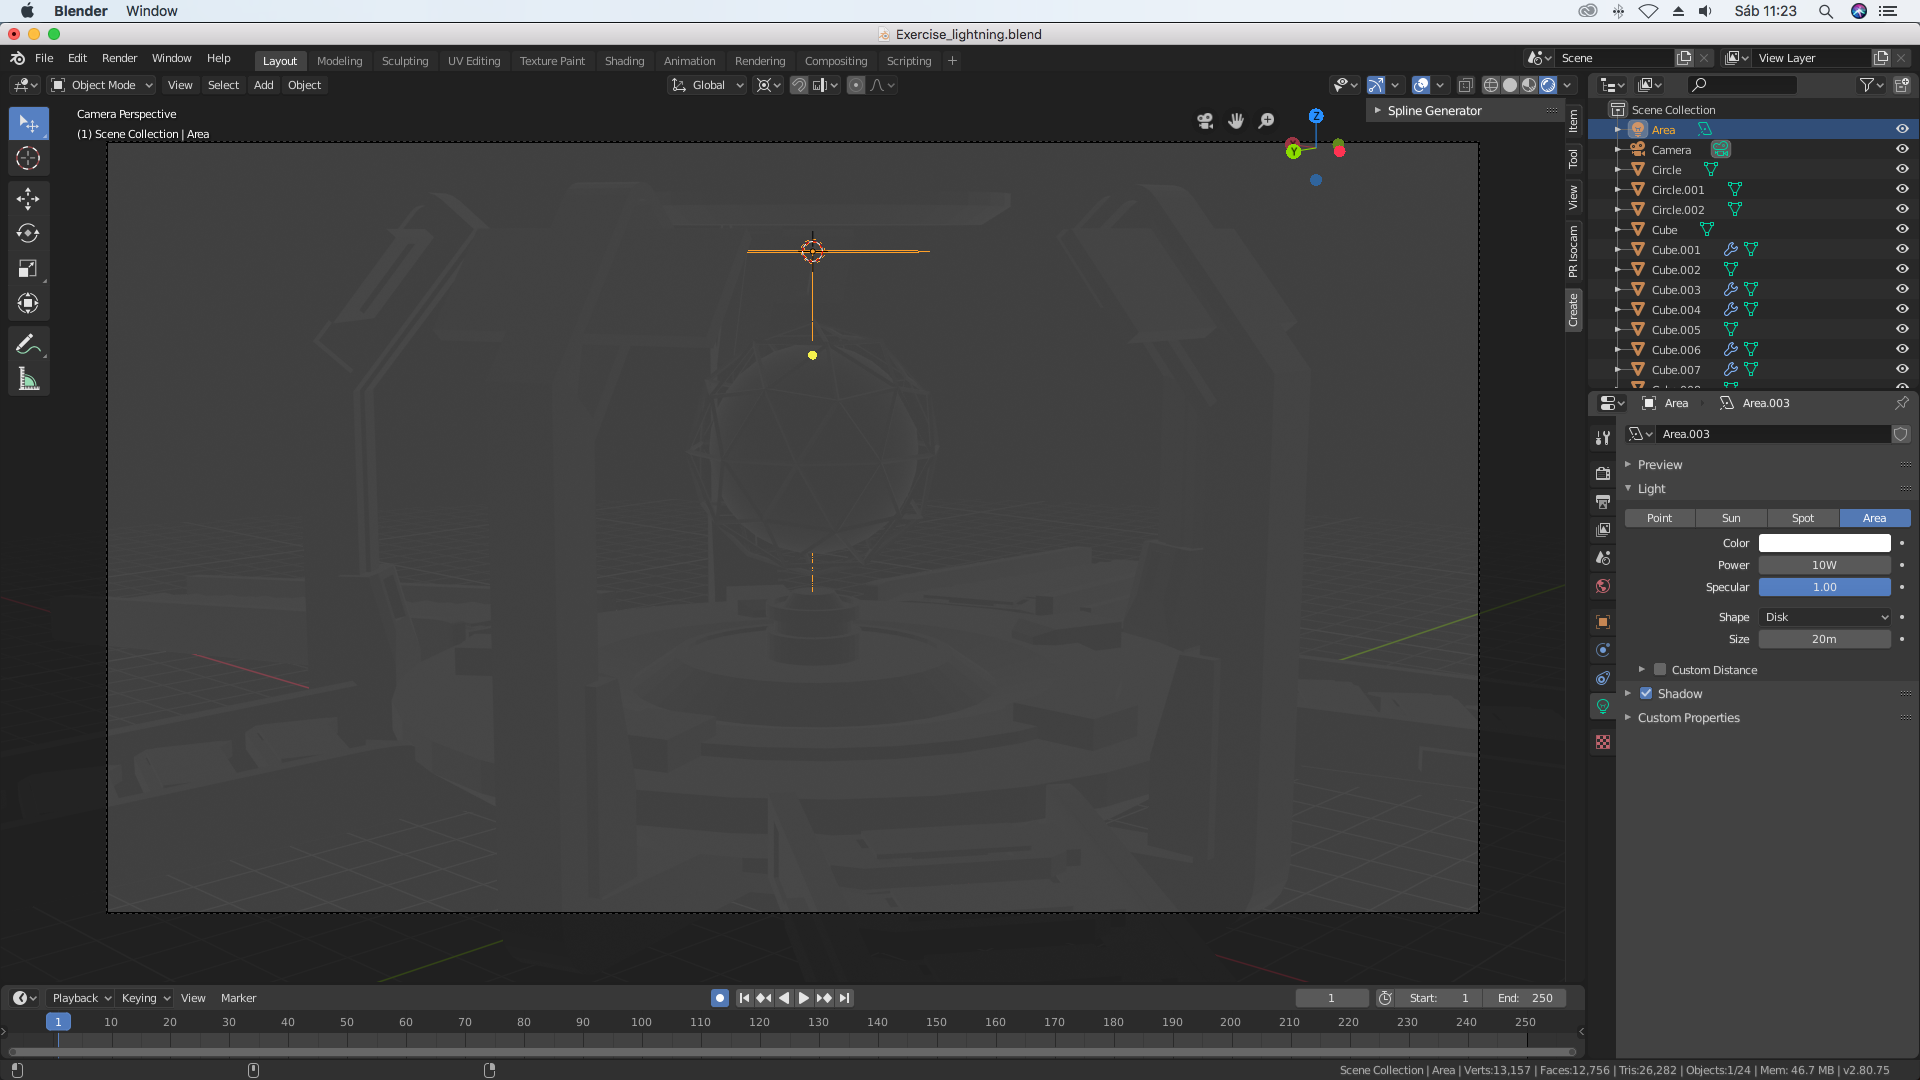1920x1080 pixels.
Task: Select the Cursor tool in toolbar
Action: click(28, 158)
